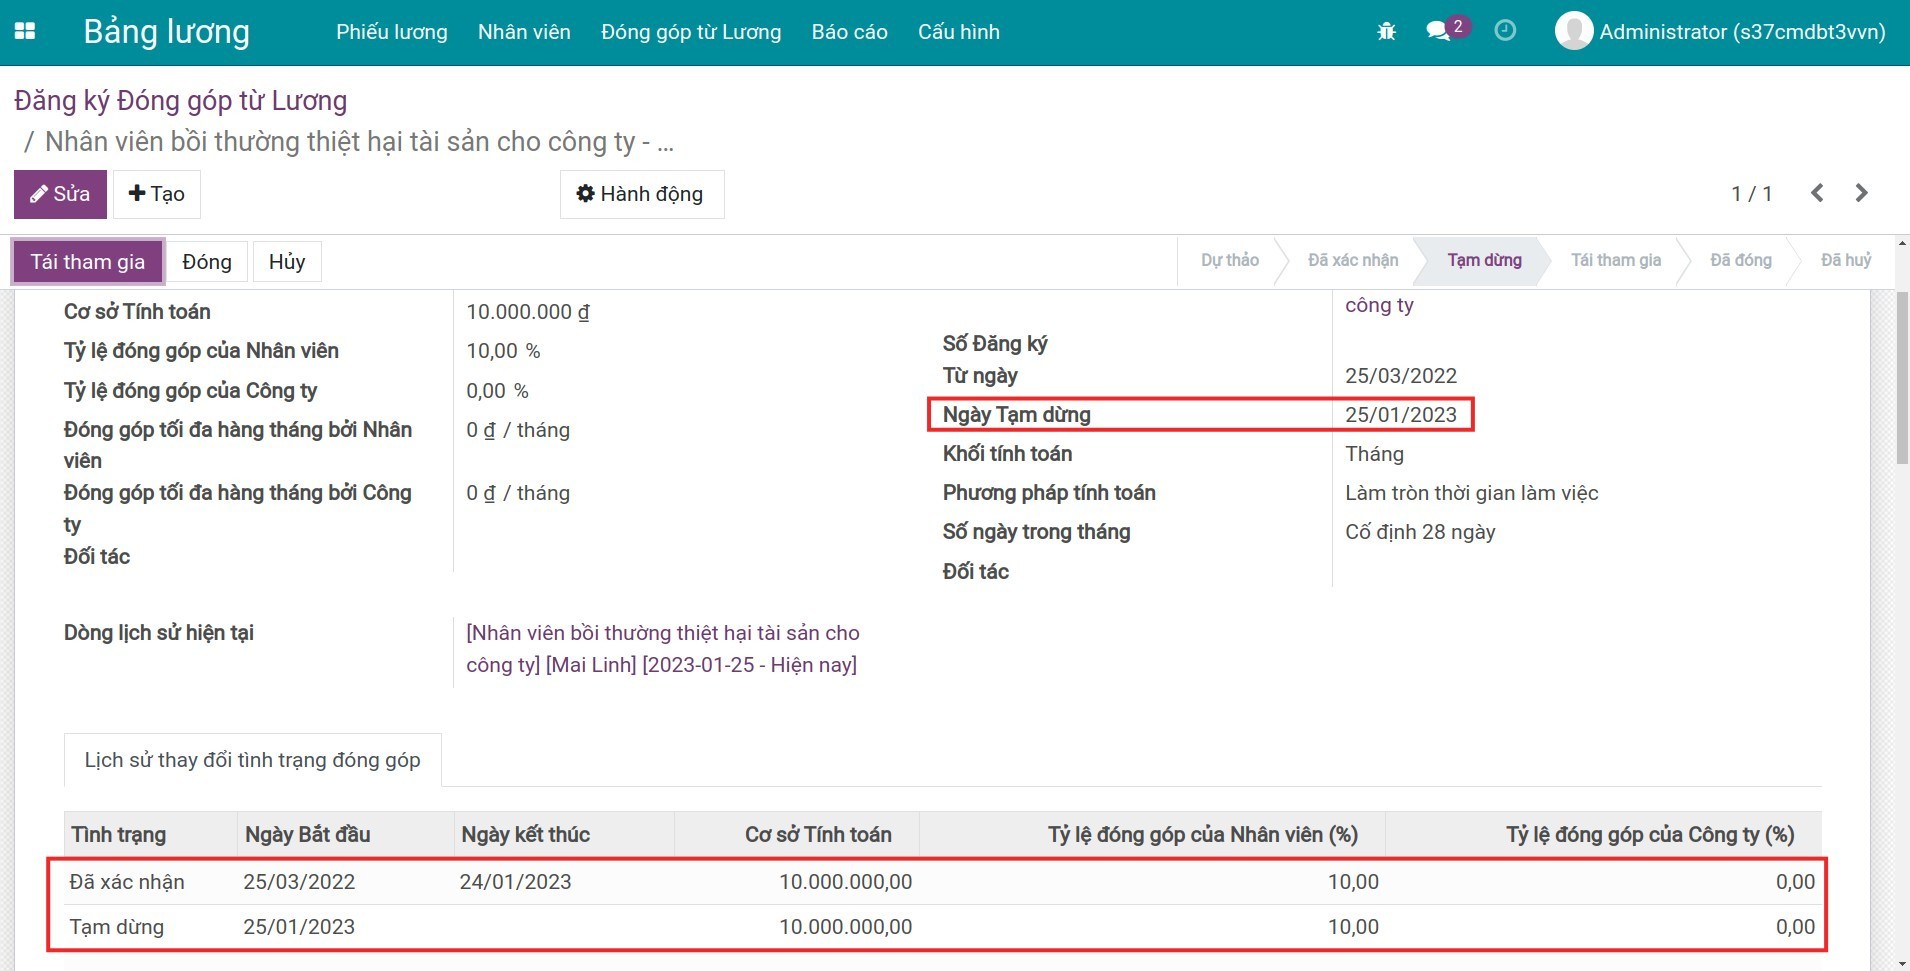Open the Dòng lịch sử hiện tại link
Screen dimensions: 1910x971
(662, 648)
